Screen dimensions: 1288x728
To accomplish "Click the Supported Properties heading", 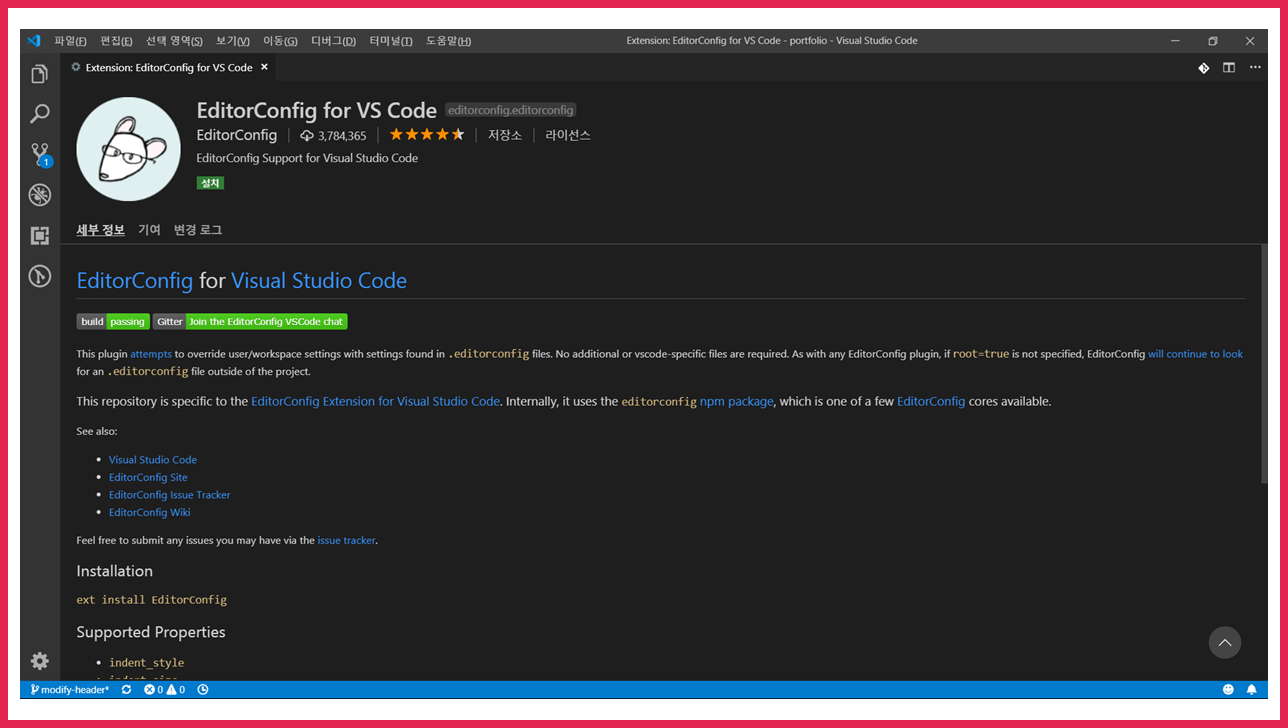I will pyautogui.click(x=151, y=632).
